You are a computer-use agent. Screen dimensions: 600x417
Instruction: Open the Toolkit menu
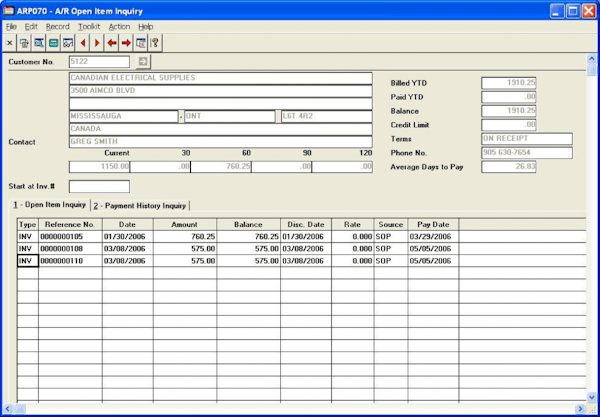tap(89, 27)
